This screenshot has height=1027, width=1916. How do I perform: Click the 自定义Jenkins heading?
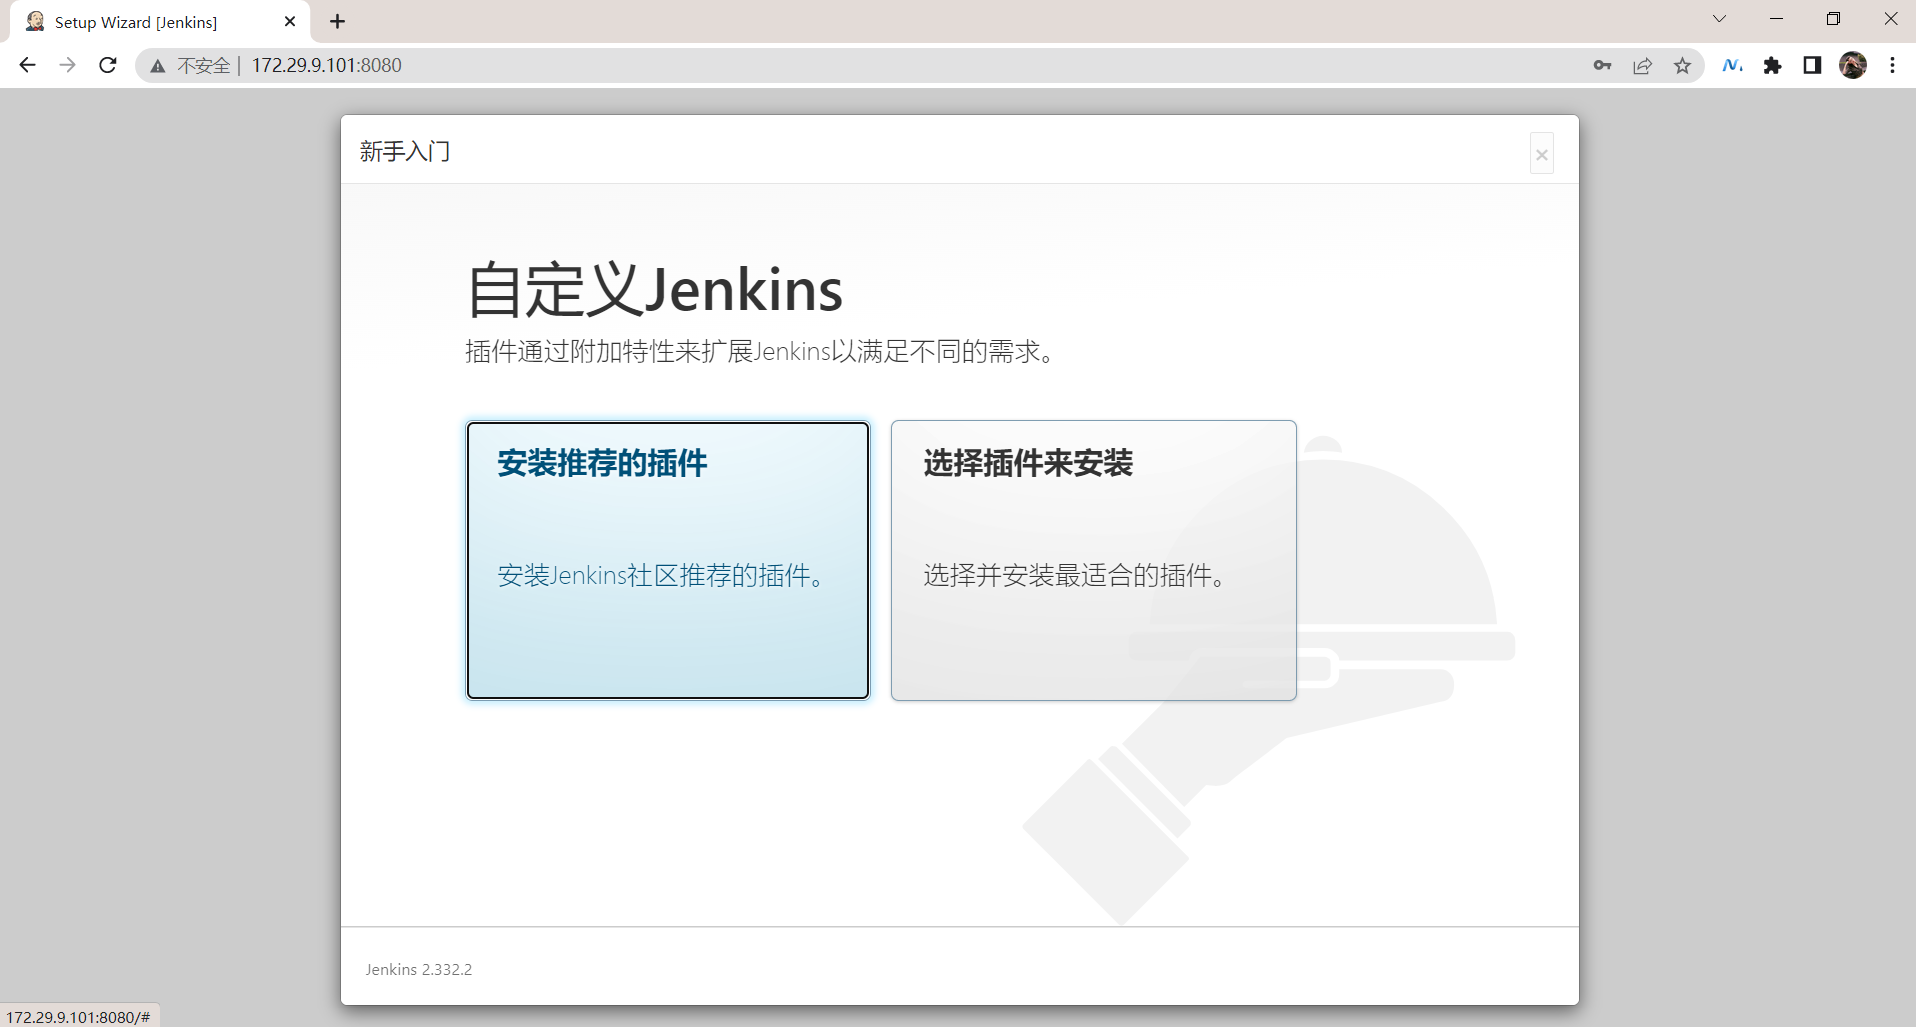coord(655,290)
